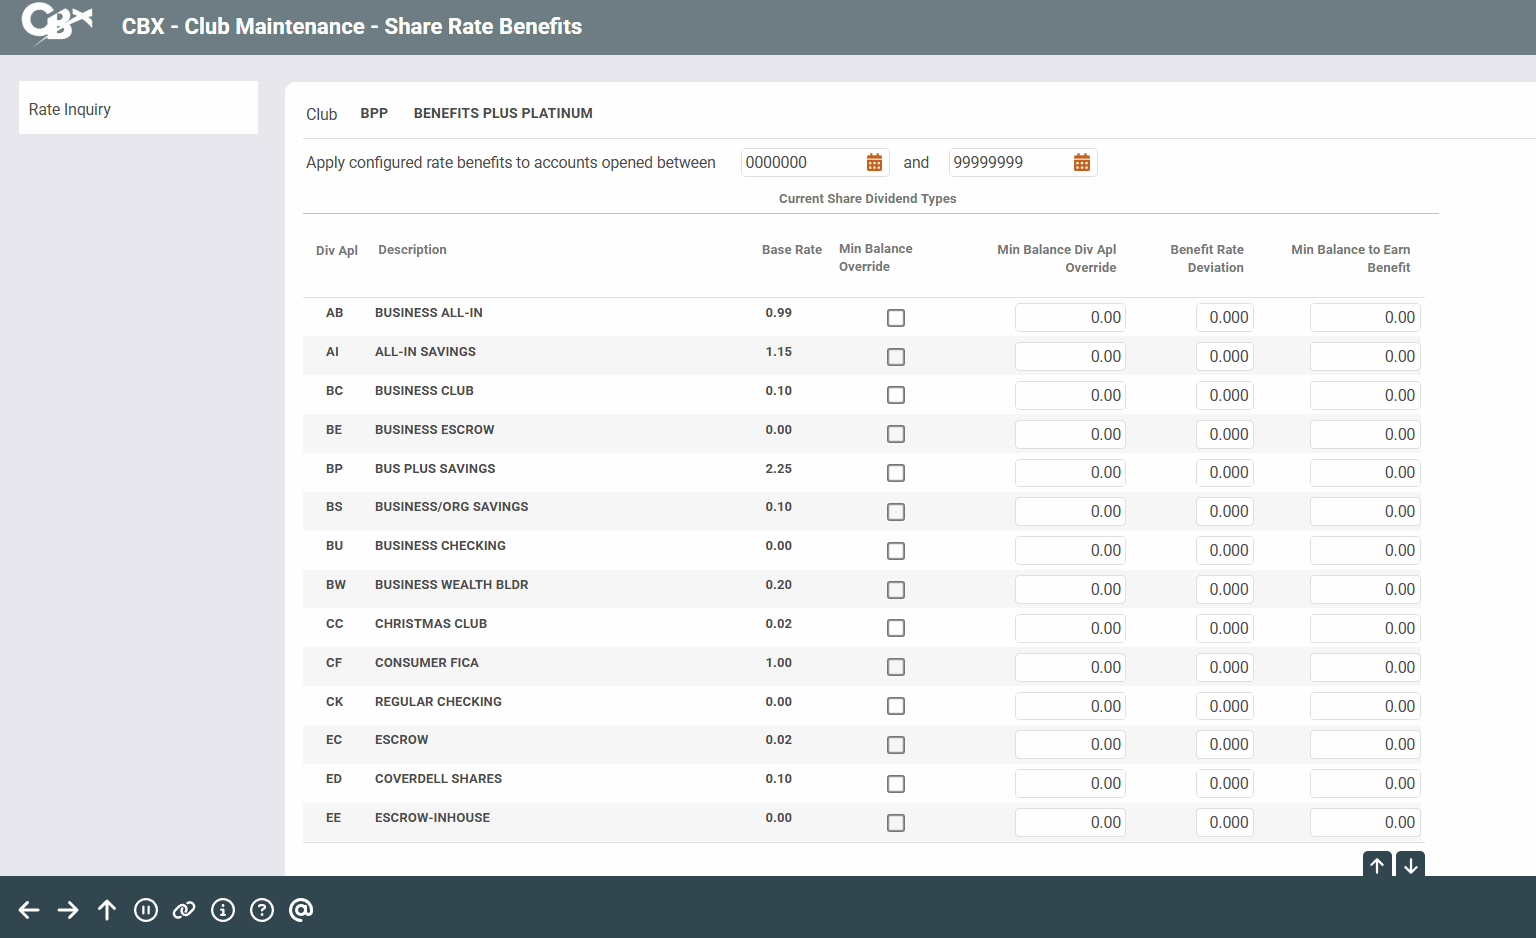This screenshot has height=938, width=1536.
Task: Click the pause circle icon in bottom toolbar
Action: [x=146, y=909]
